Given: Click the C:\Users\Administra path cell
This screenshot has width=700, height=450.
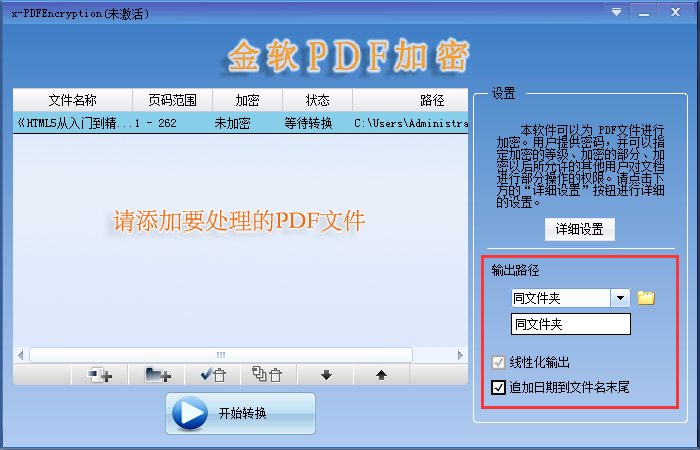Looking at the screenshot, I should click(x=411, y=123).
